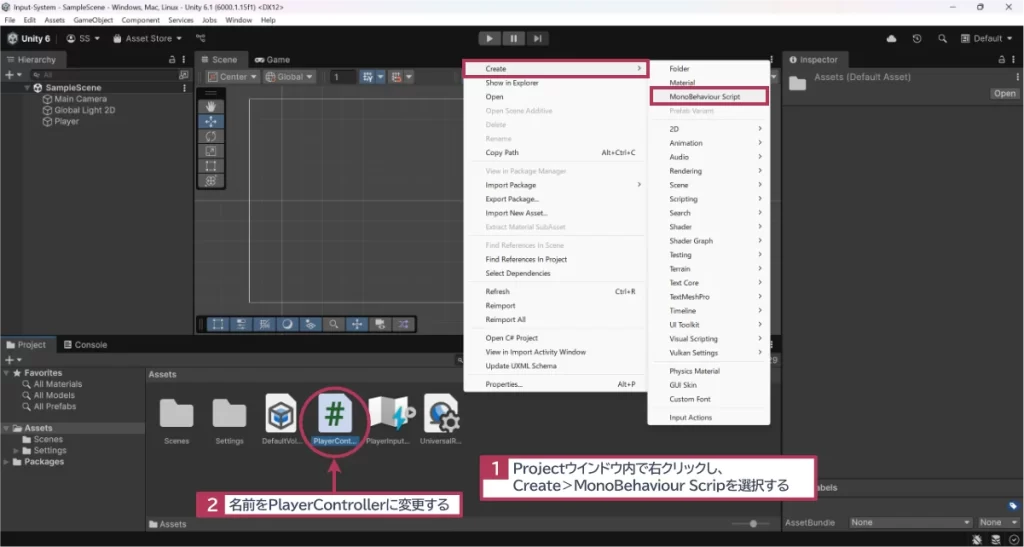This screenshot has height=547, width=1024.
Task: Click the cloud services icon
Action: 892,39
